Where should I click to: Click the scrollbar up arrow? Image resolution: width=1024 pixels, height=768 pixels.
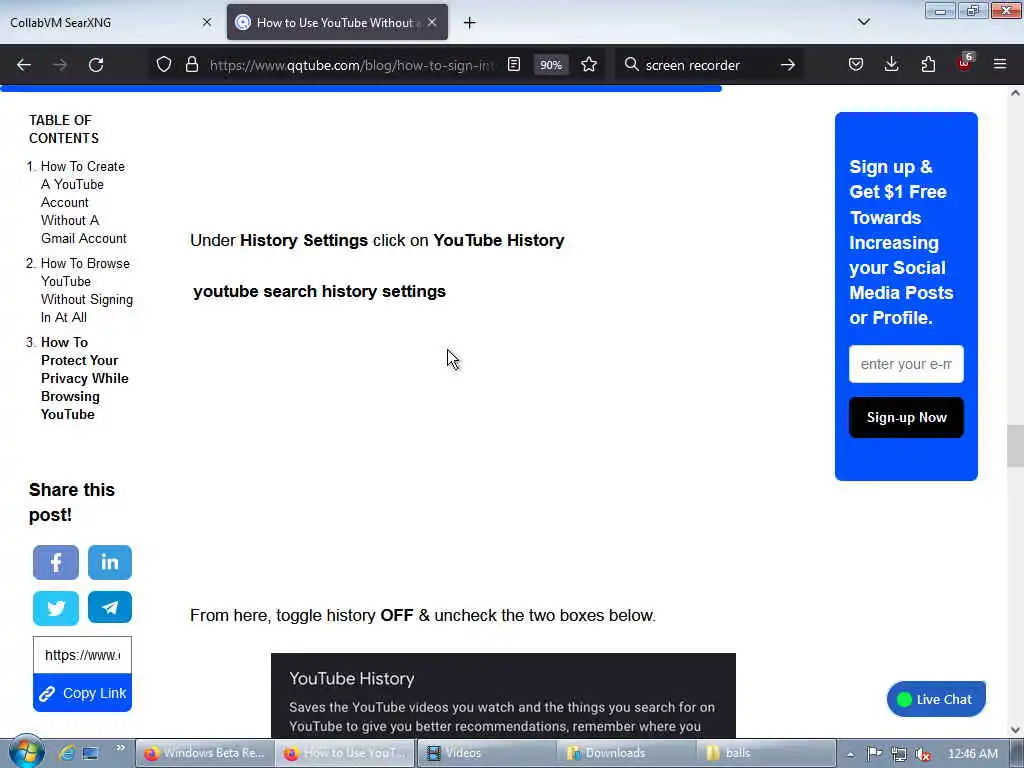[x=1015, y=93]
